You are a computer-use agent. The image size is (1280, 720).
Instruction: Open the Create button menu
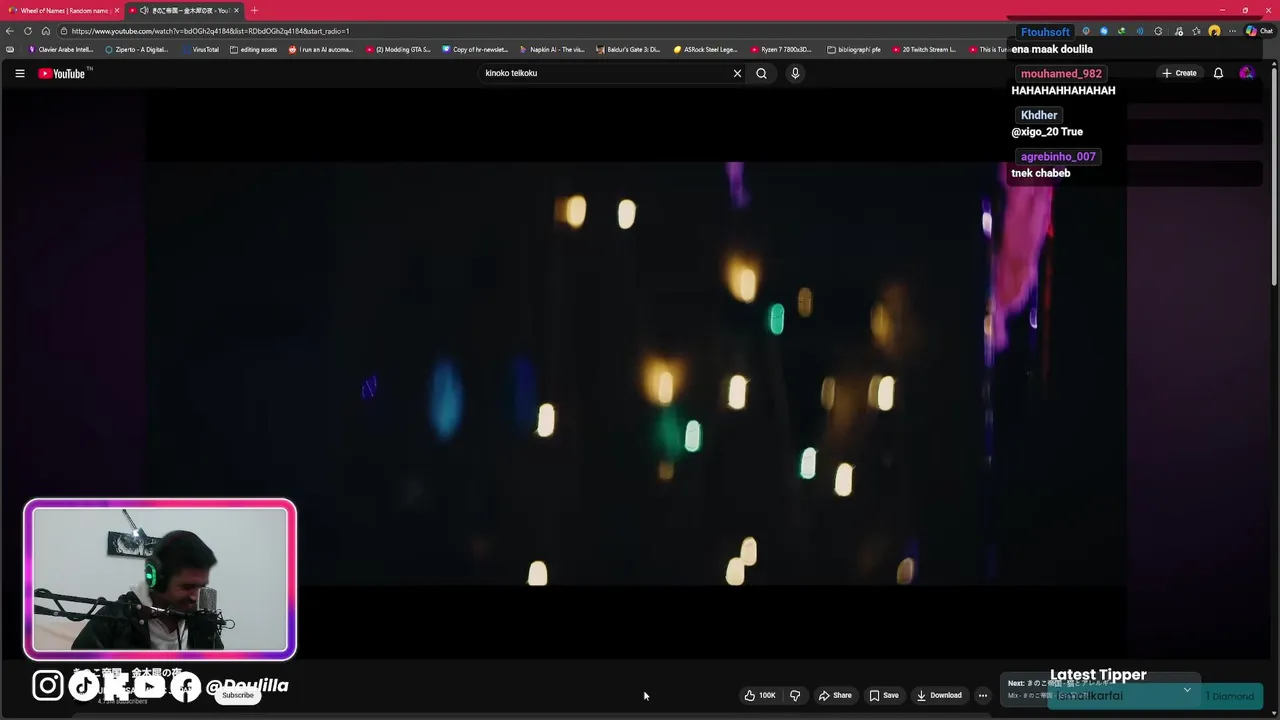click(x=1179, y=73)
